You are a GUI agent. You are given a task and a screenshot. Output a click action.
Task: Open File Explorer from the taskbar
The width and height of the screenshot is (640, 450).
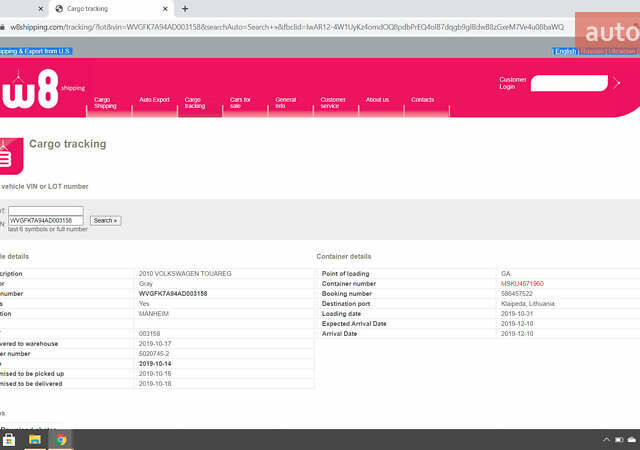(x=35, y=439)
